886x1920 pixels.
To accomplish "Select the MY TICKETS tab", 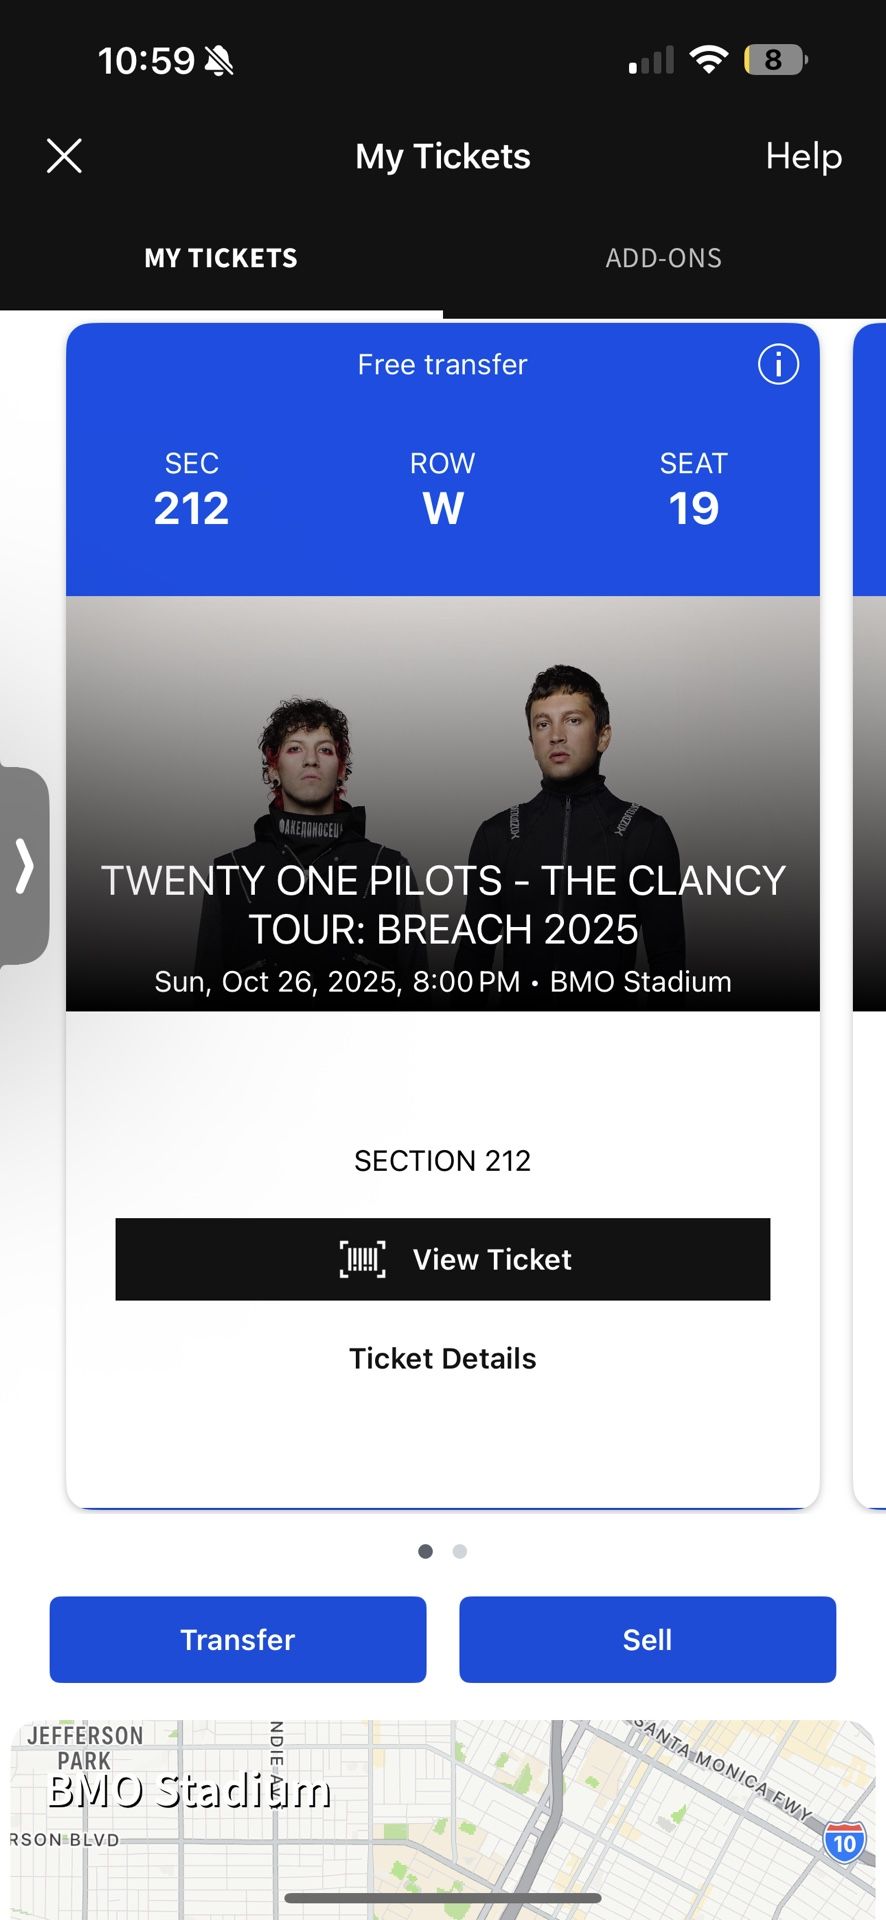I will click(x=220, y=258).
